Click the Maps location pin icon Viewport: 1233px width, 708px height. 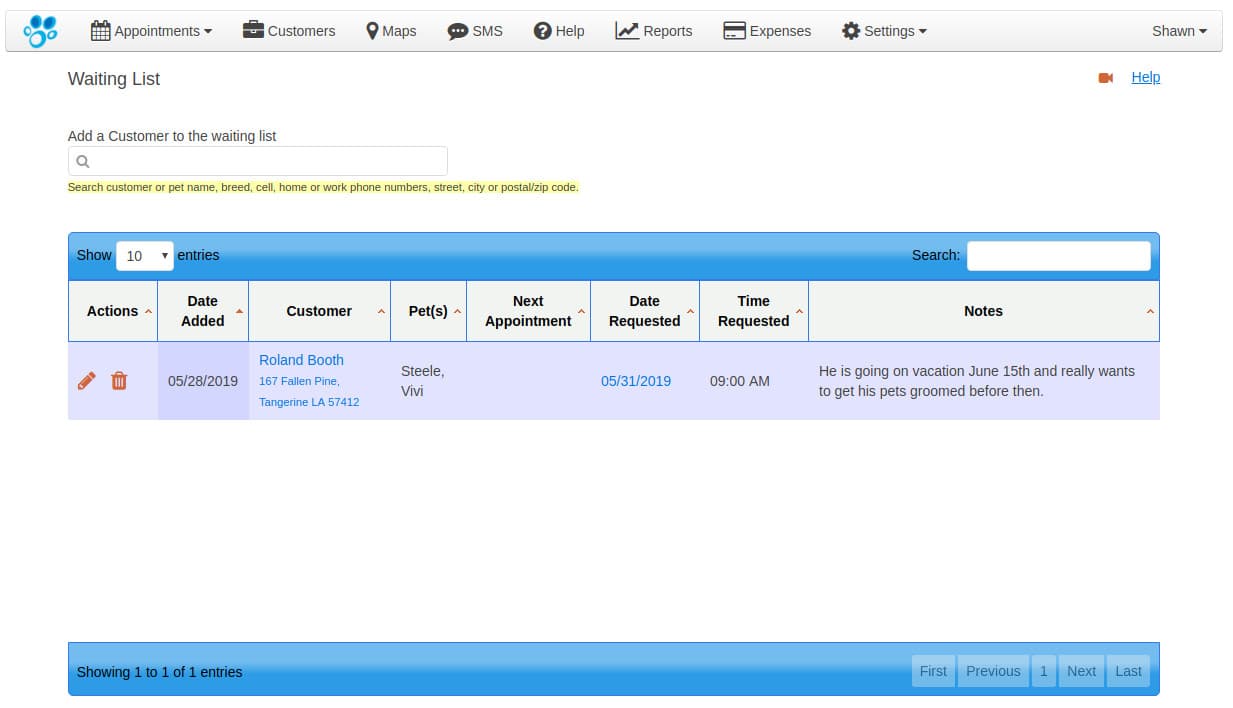(371, 30)
